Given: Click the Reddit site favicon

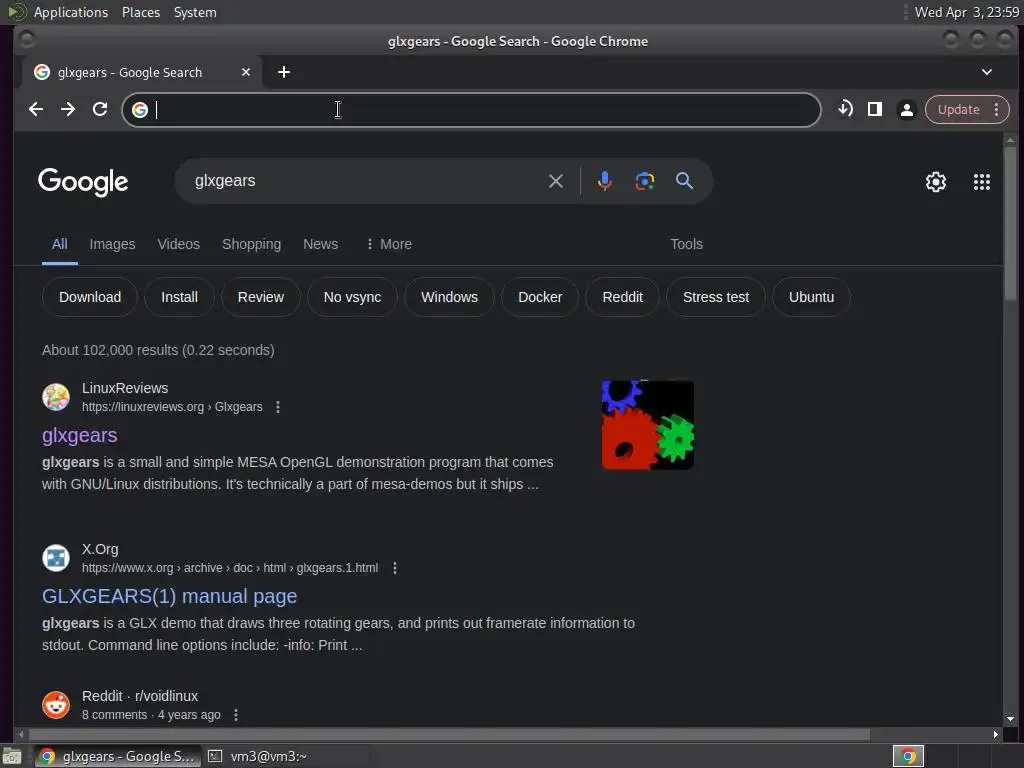Looking at the screenshot, I should click(56, 705).
